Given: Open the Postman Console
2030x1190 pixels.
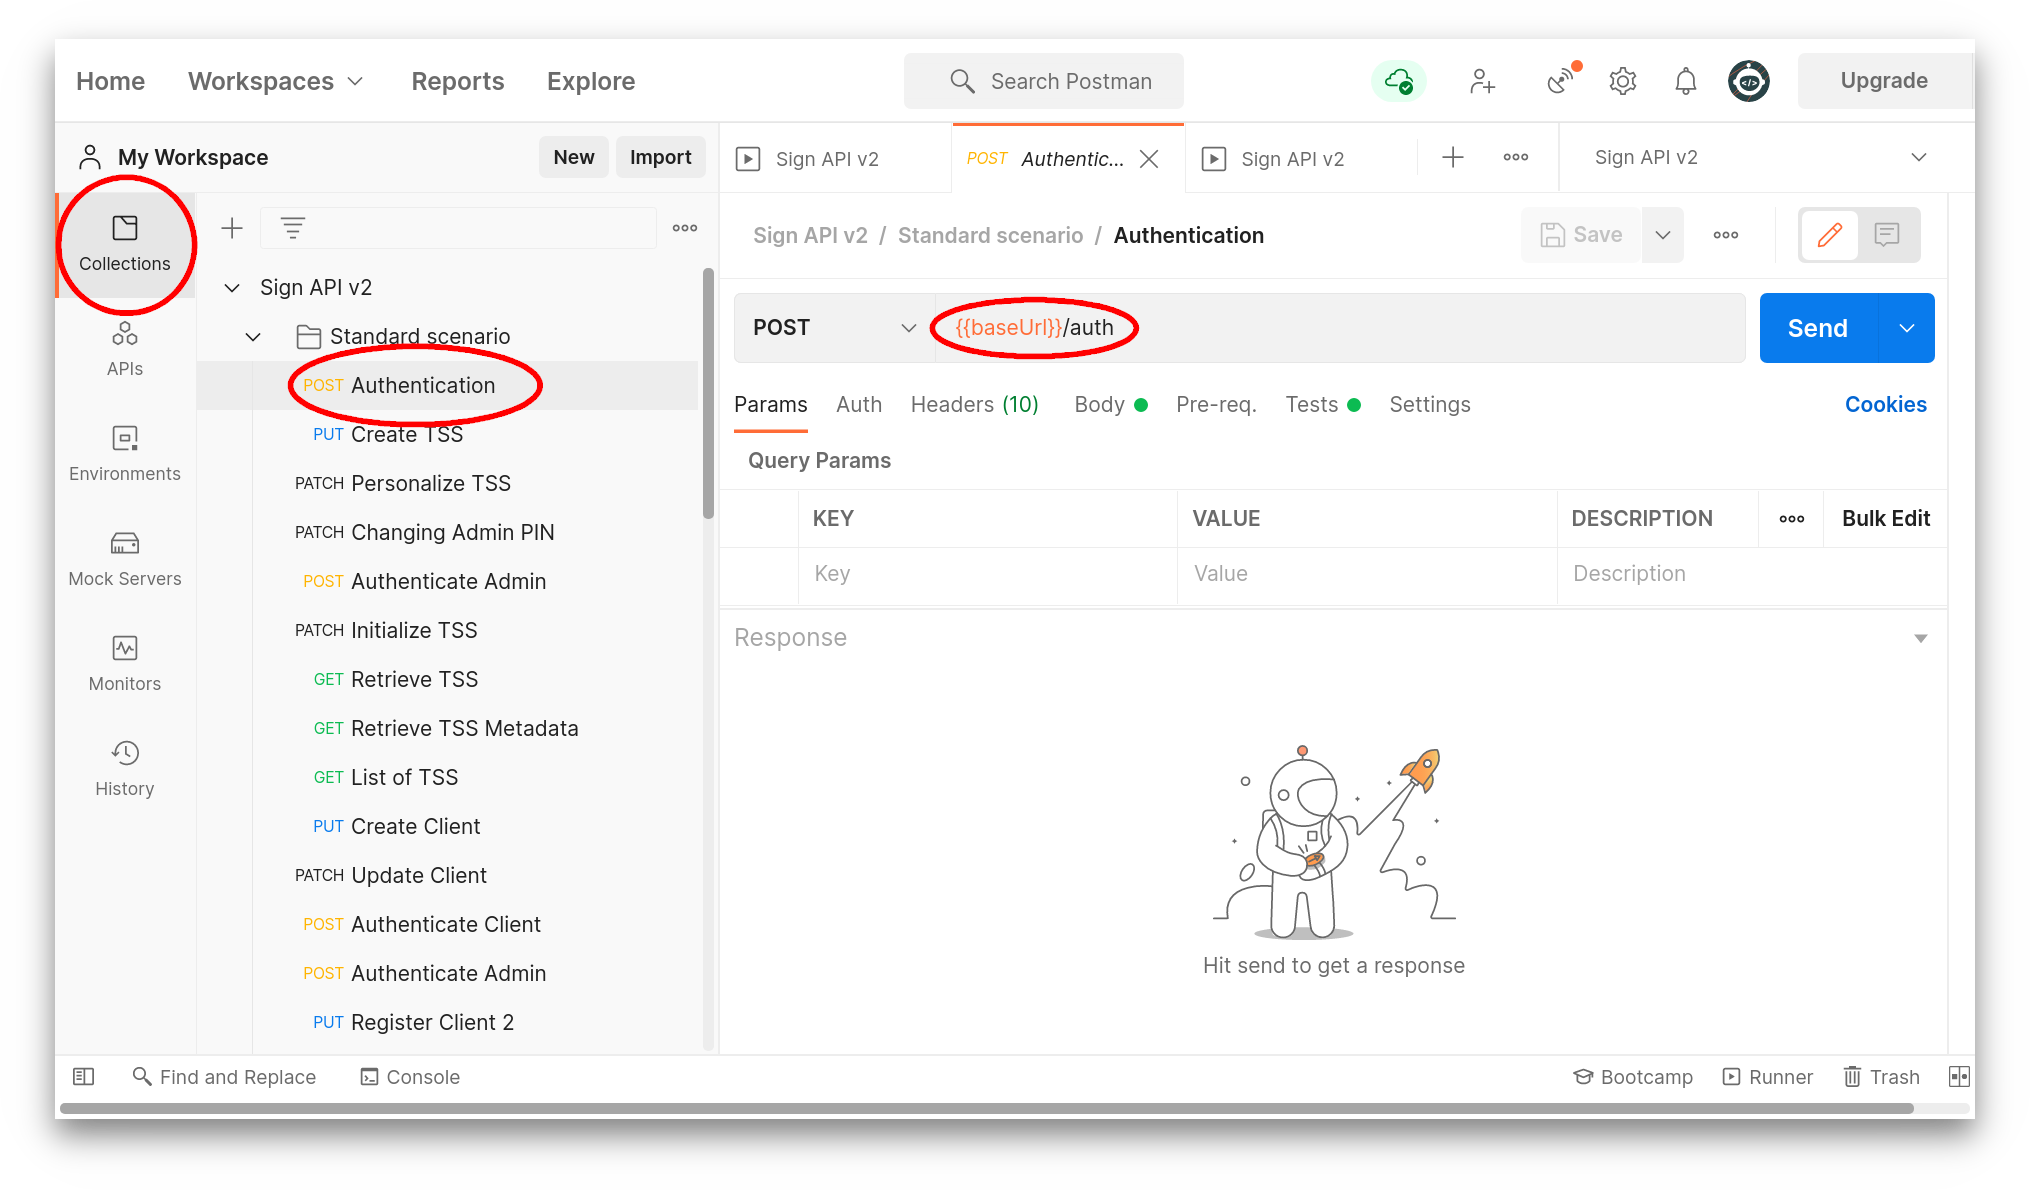Looking at the screenshot, I should point(410,1077).
